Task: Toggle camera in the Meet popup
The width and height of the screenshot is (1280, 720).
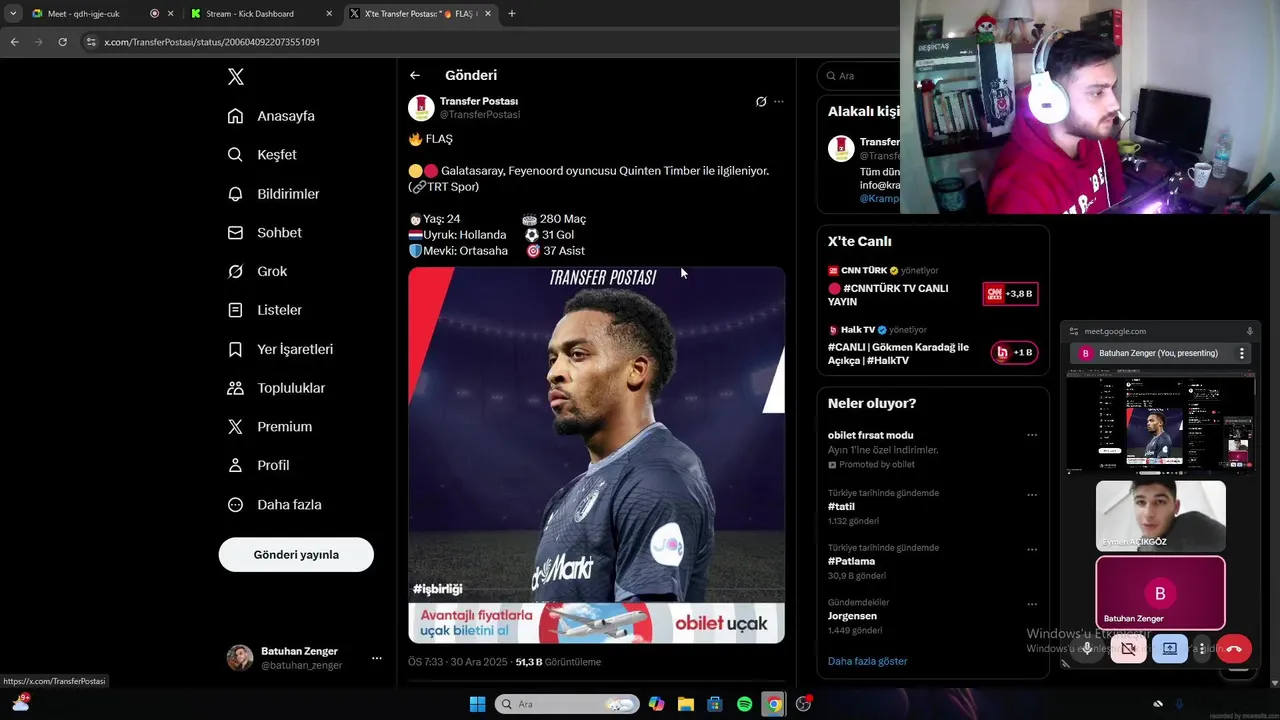Action: click(x=1129, y=649)
